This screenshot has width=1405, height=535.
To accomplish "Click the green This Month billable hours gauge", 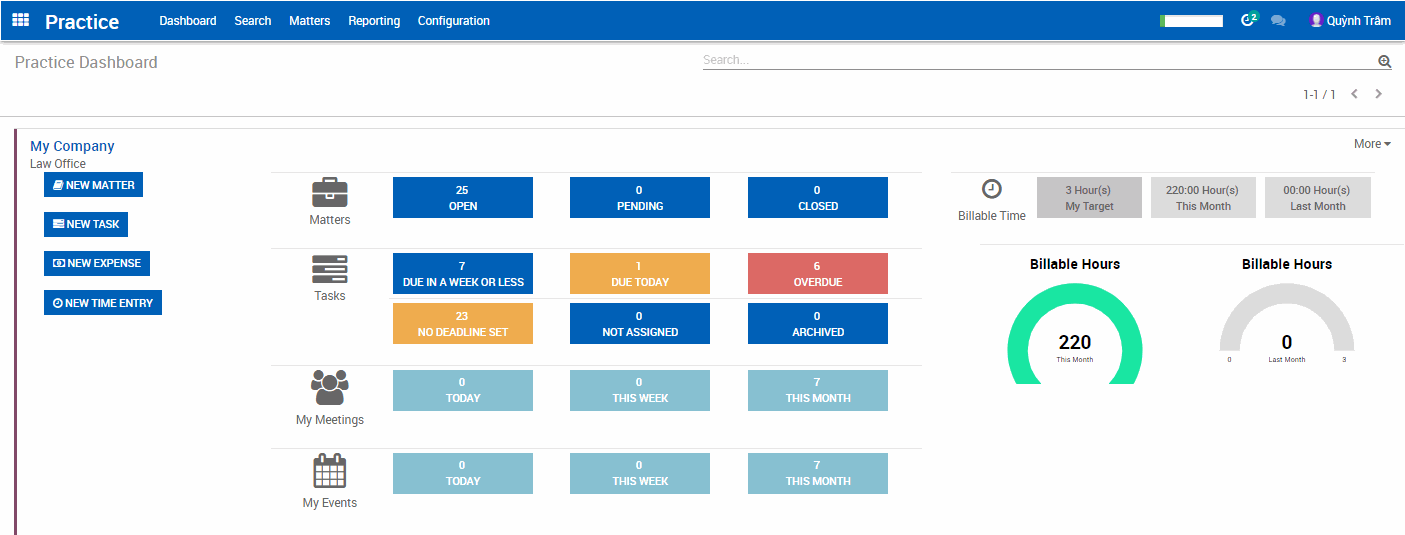I will pyautogui.click(x=1075, y=334).
